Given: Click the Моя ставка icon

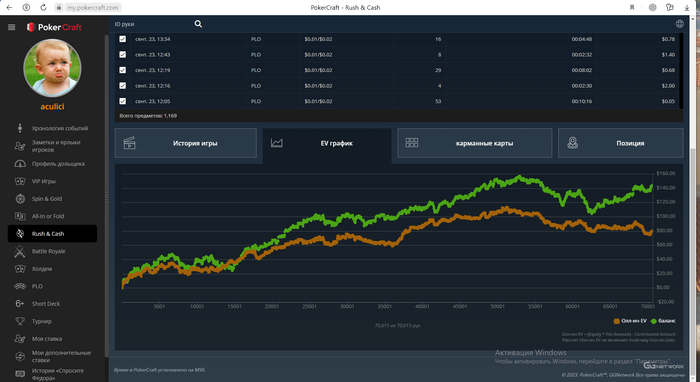Looking at the screenshot, I should point(20,339).
